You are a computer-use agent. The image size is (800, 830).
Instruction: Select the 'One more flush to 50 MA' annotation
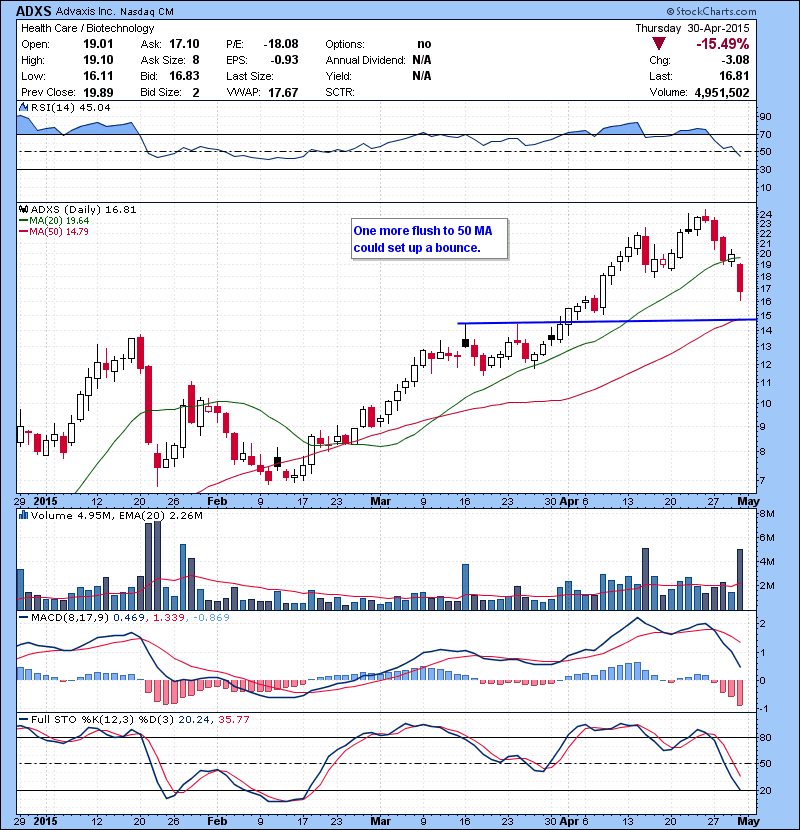428,238
